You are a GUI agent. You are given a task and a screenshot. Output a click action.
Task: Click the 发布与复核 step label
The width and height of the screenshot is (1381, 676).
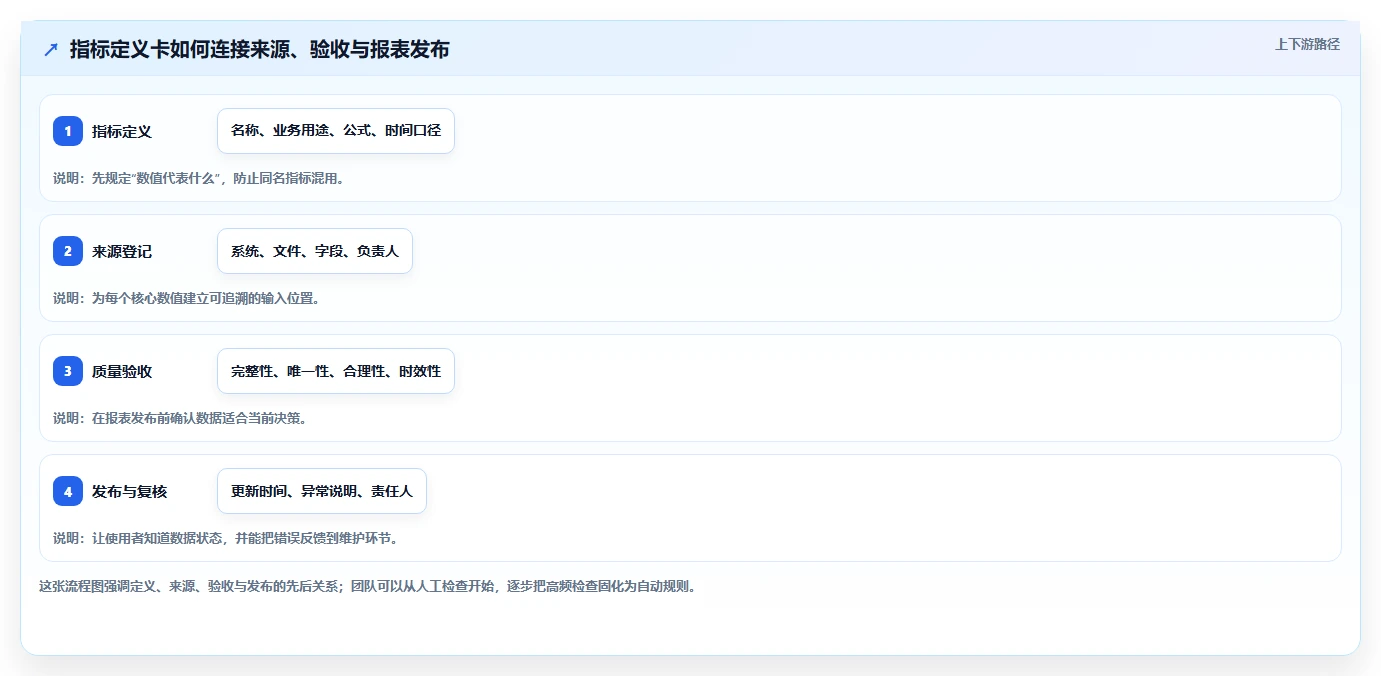129,491
